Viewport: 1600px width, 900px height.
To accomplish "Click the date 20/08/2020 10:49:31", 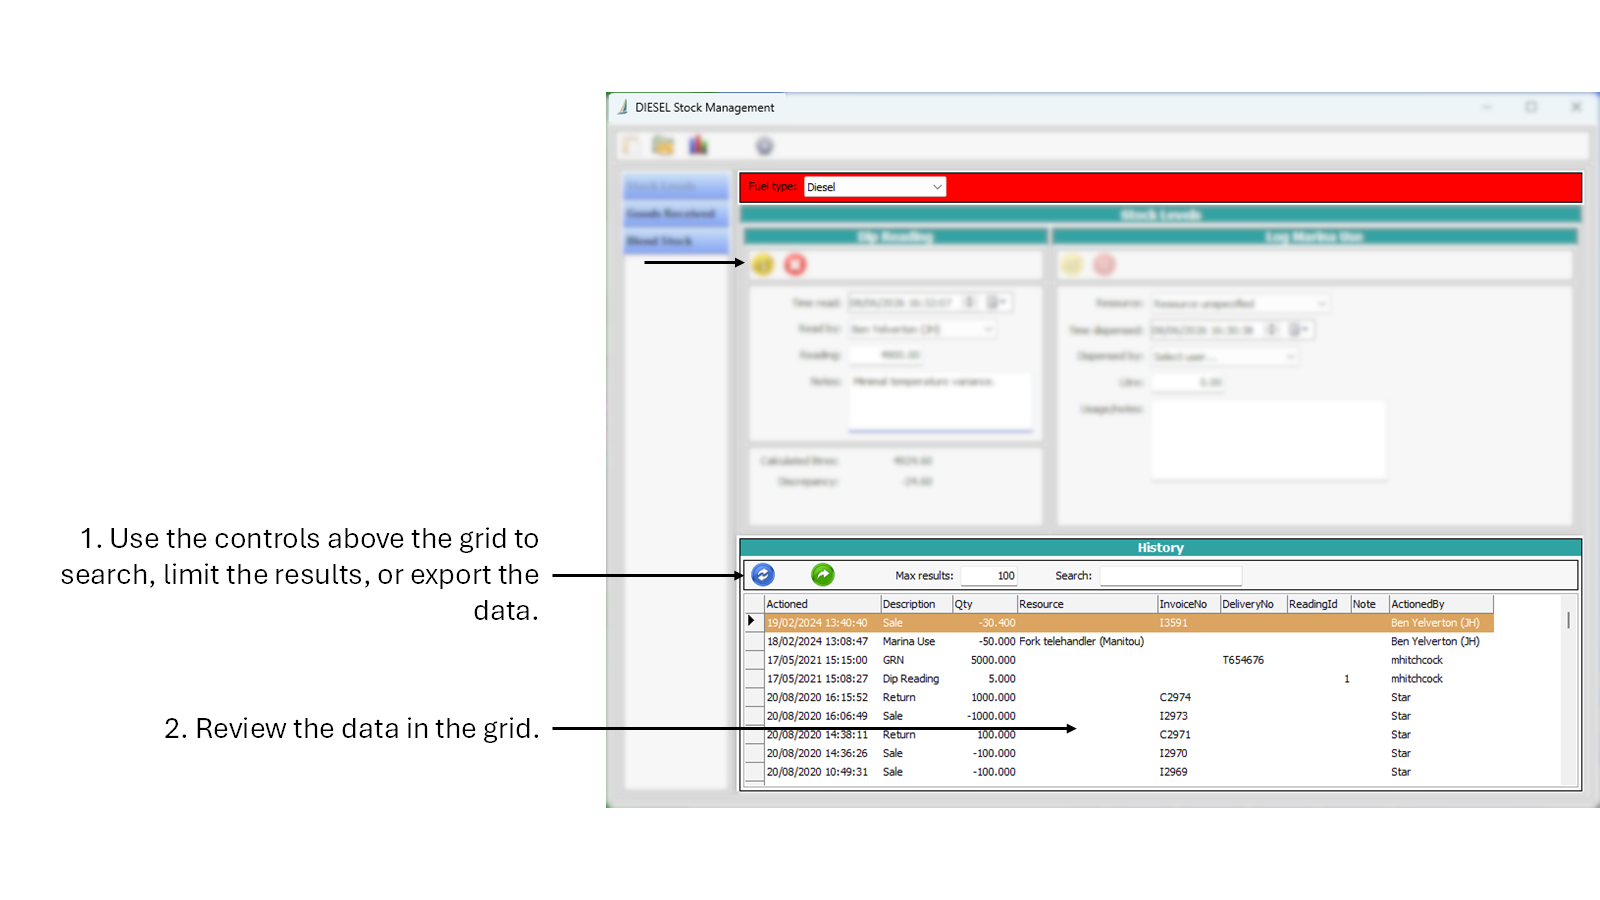I will [x=817, y=772].
